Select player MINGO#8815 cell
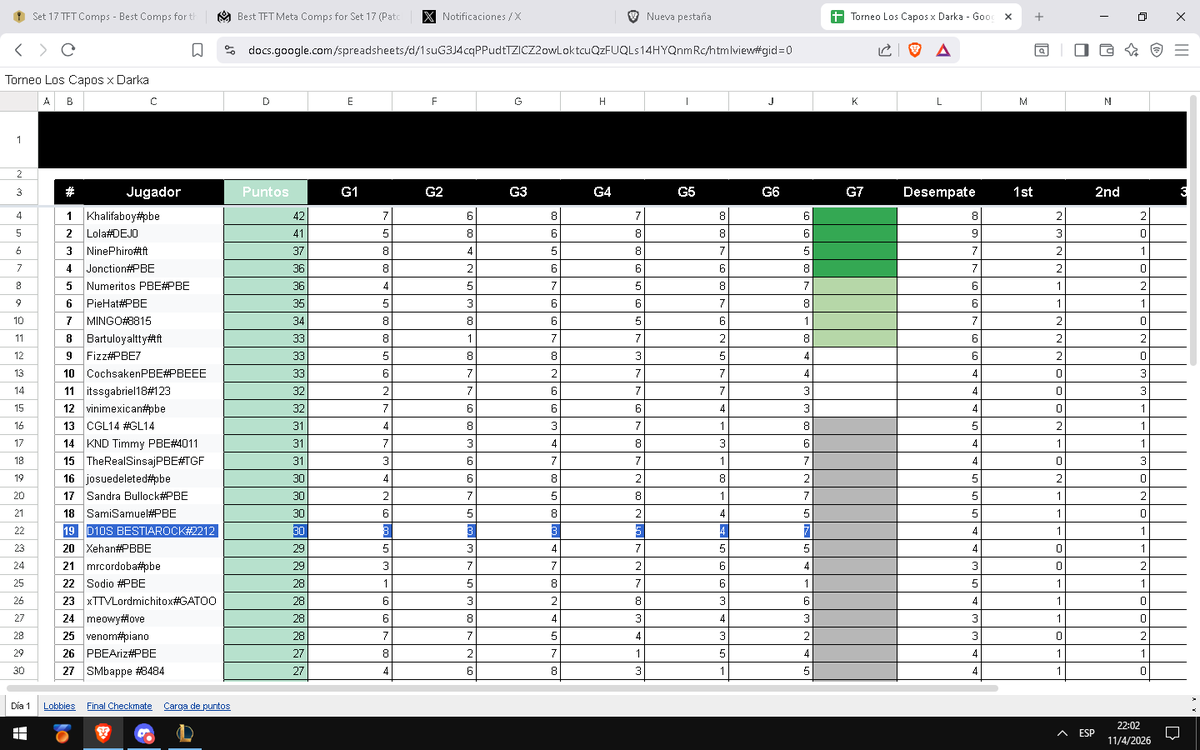Image resolution: width=1200 pixels, height=750 pixels. (153, 321)
